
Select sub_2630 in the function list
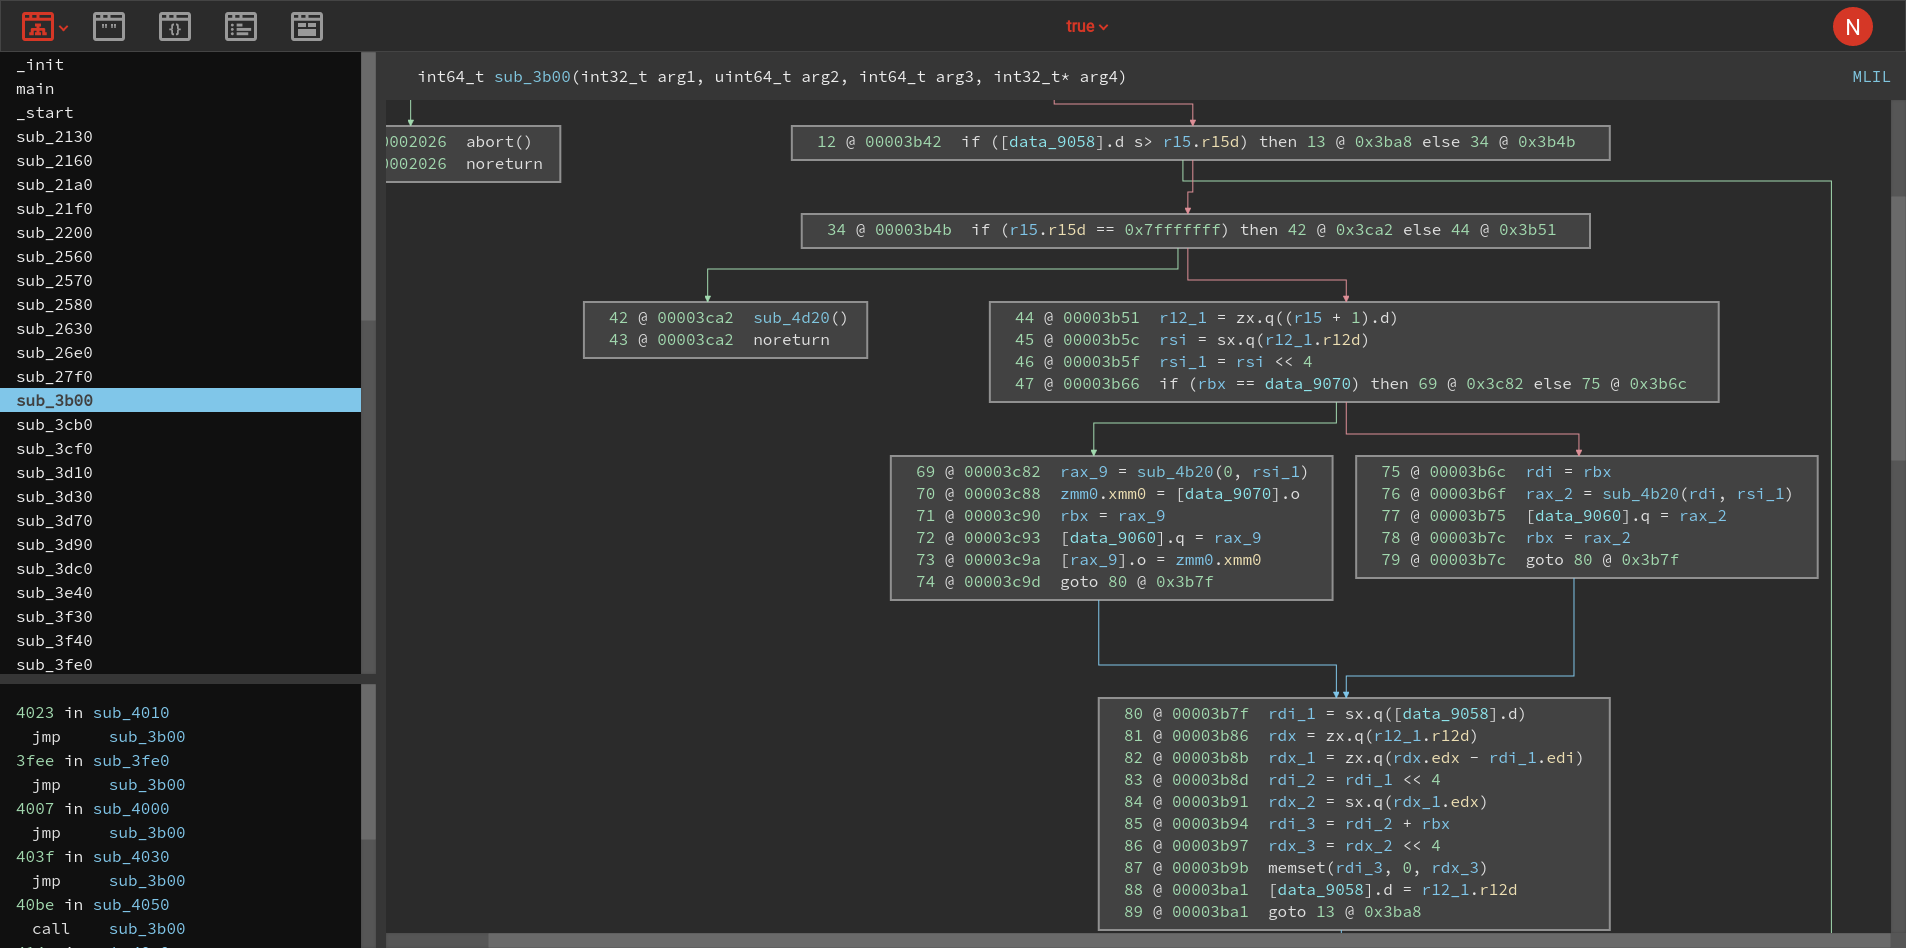pos(180,329)
